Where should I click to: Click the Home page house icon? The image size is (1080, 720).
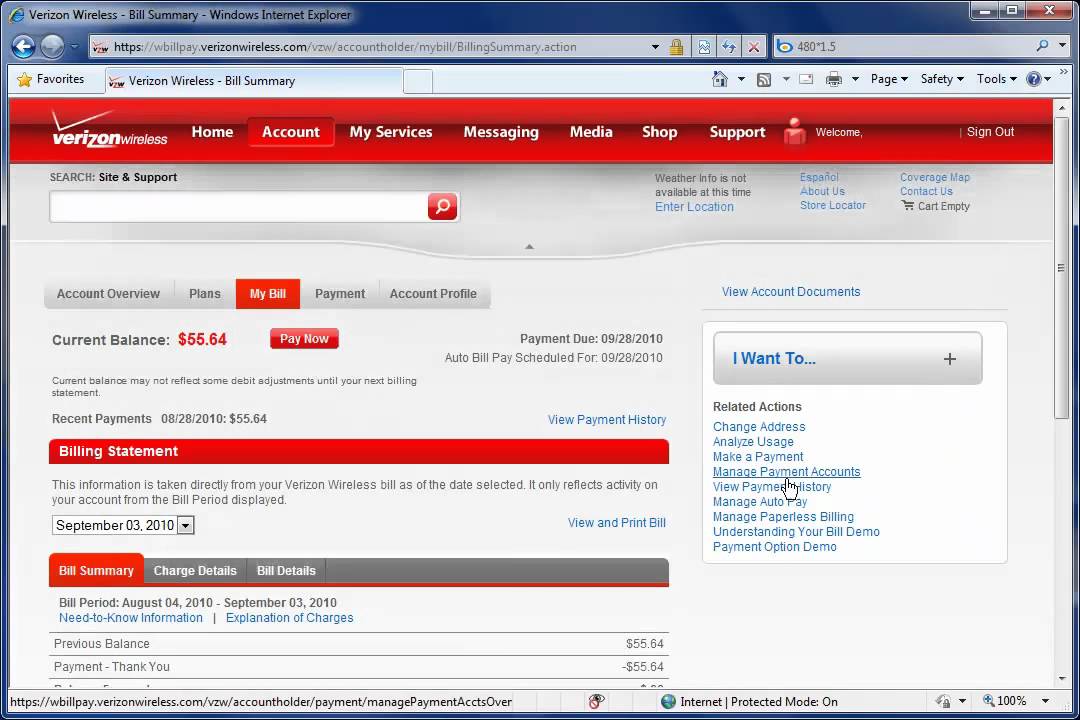point(719,79)
